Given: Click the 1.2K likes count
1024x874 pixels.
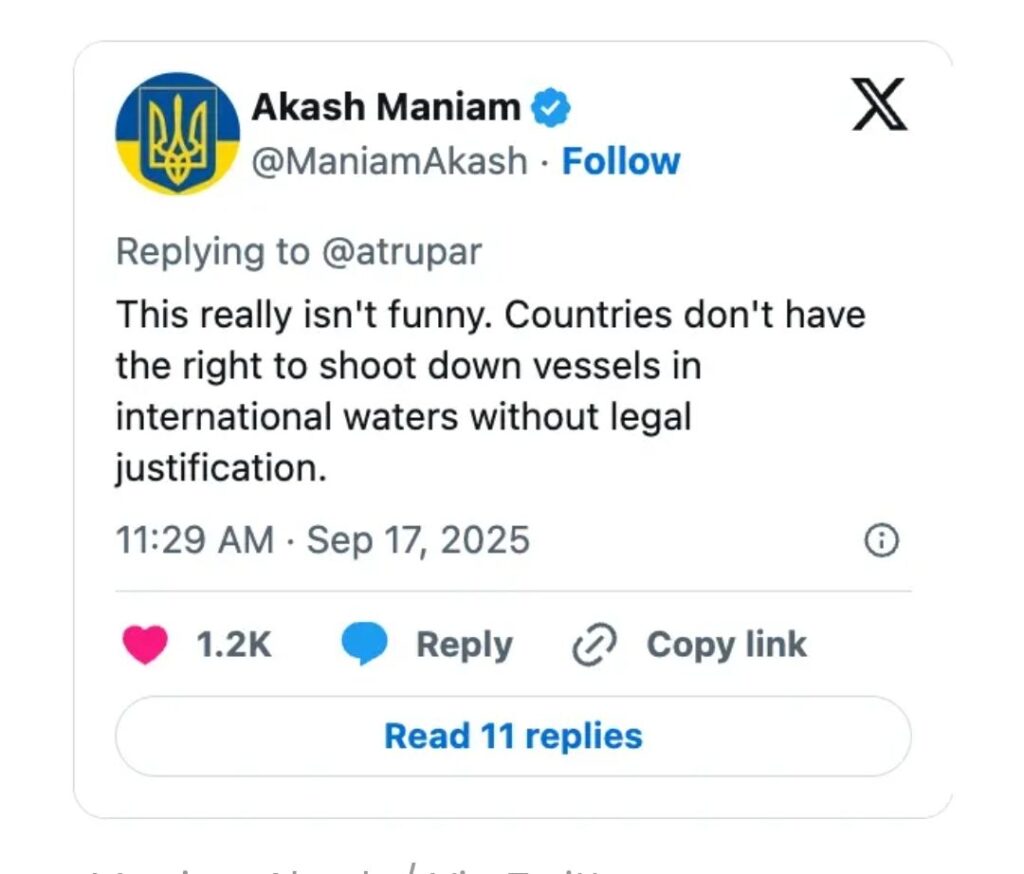Looking at the screenshot, I should [x=233, y=645].
